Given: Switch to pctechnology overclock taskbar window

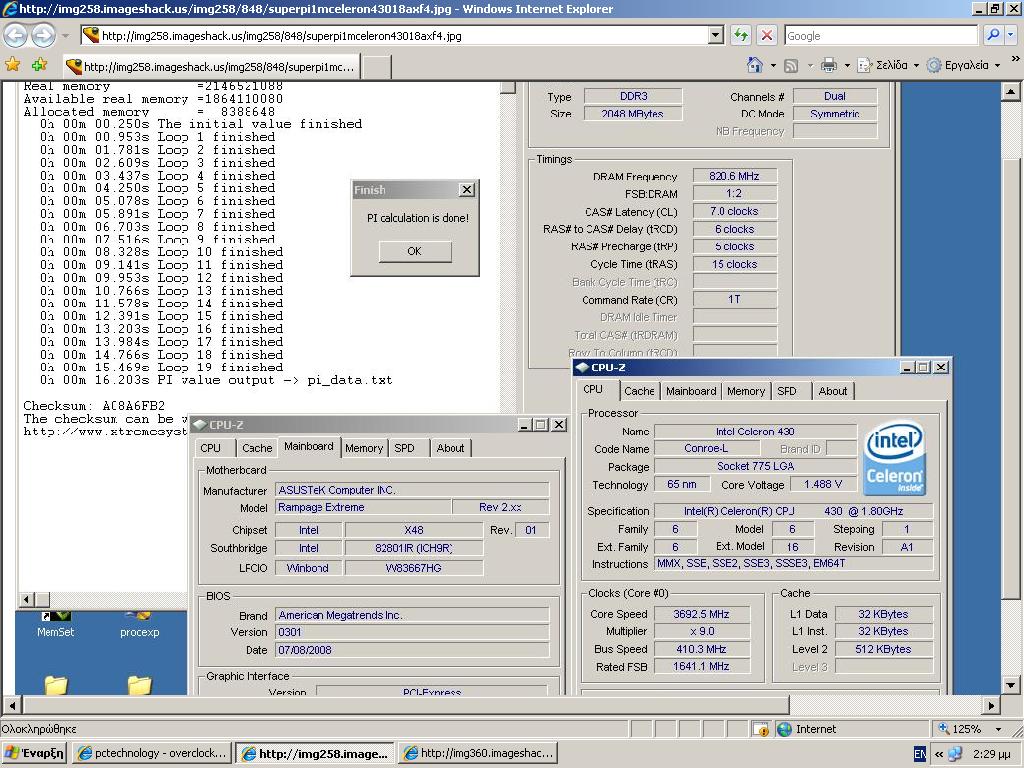Looking at the screenshot, I should pyautogui.click(x=152, y=753).
